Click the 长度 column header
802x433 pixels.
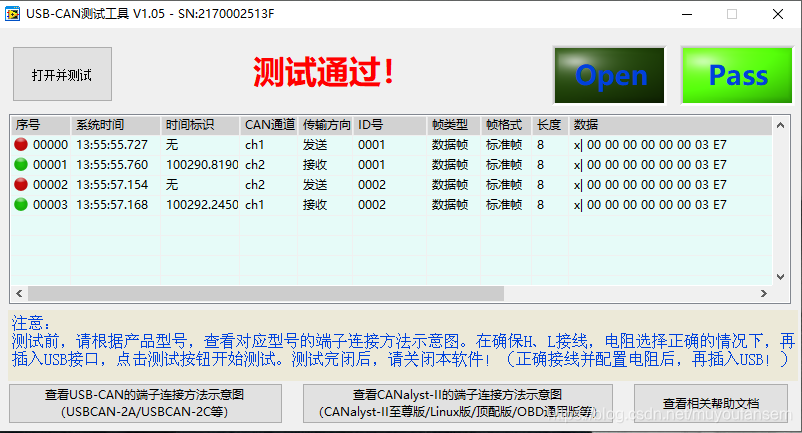coord(550,125)
